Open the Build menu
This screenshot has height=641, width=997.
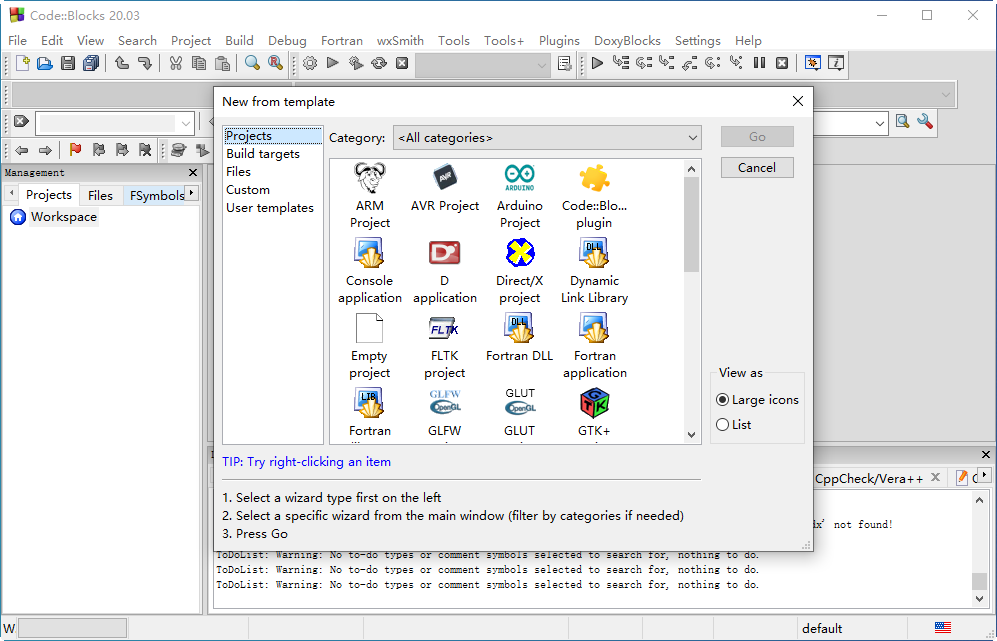pyautogui.click(x=239, y=41)
